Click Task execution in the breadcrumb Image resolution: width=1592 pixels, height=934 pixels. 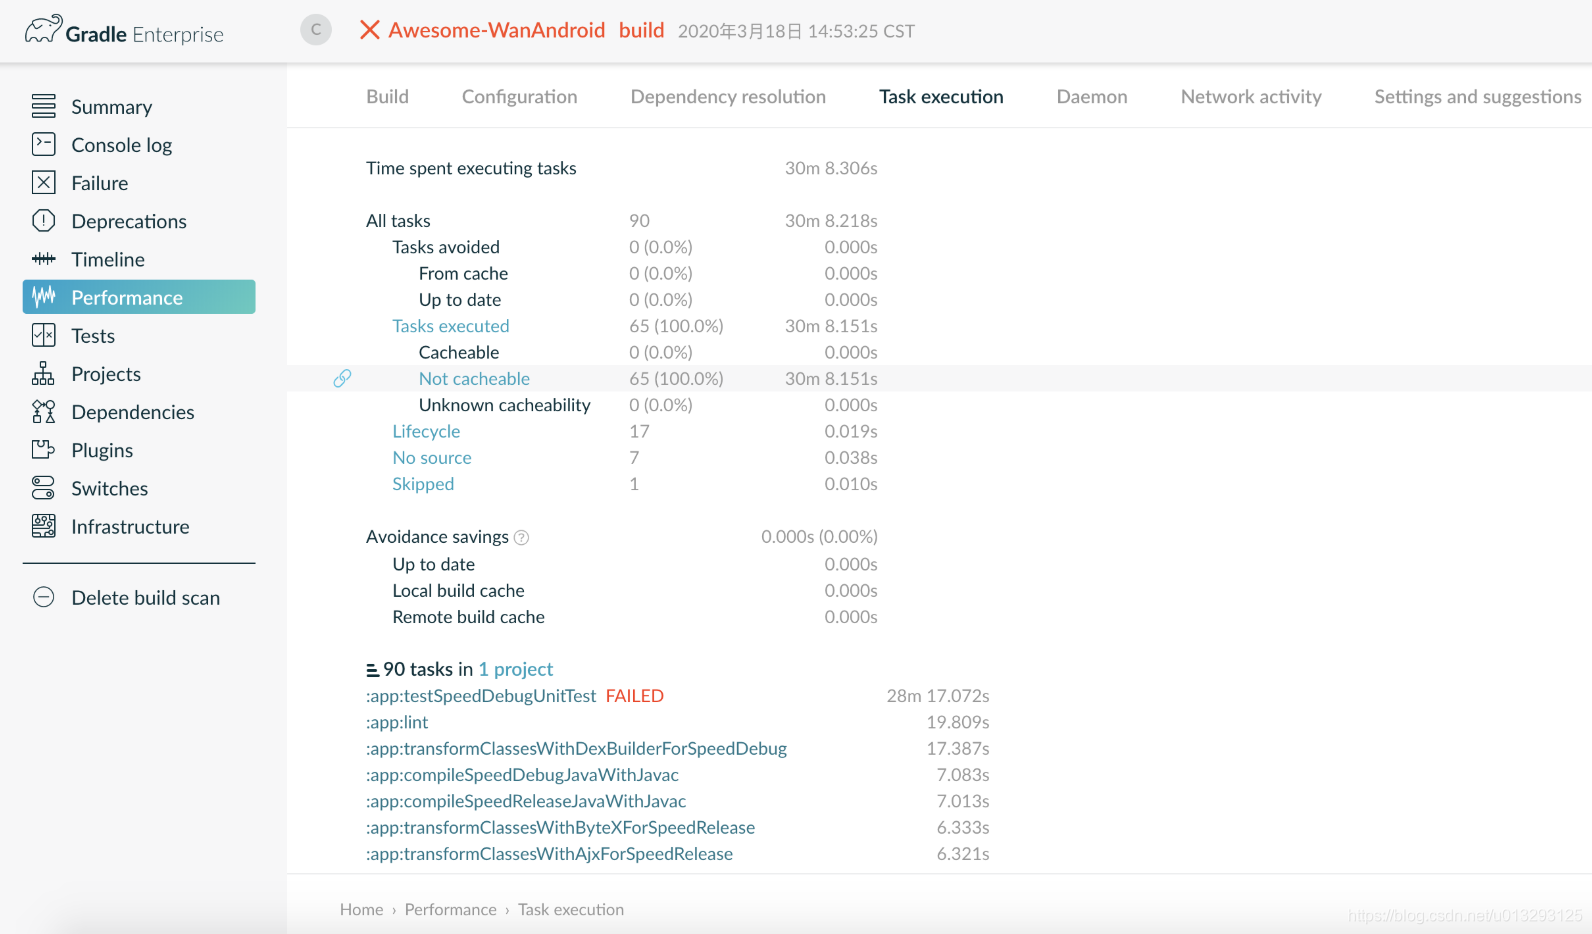571,909
